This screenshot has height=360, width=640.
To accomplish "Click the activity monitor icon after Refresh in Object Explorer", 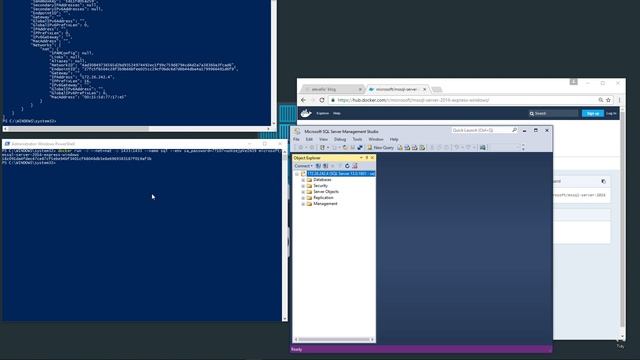I will click(x=355, y=166).
